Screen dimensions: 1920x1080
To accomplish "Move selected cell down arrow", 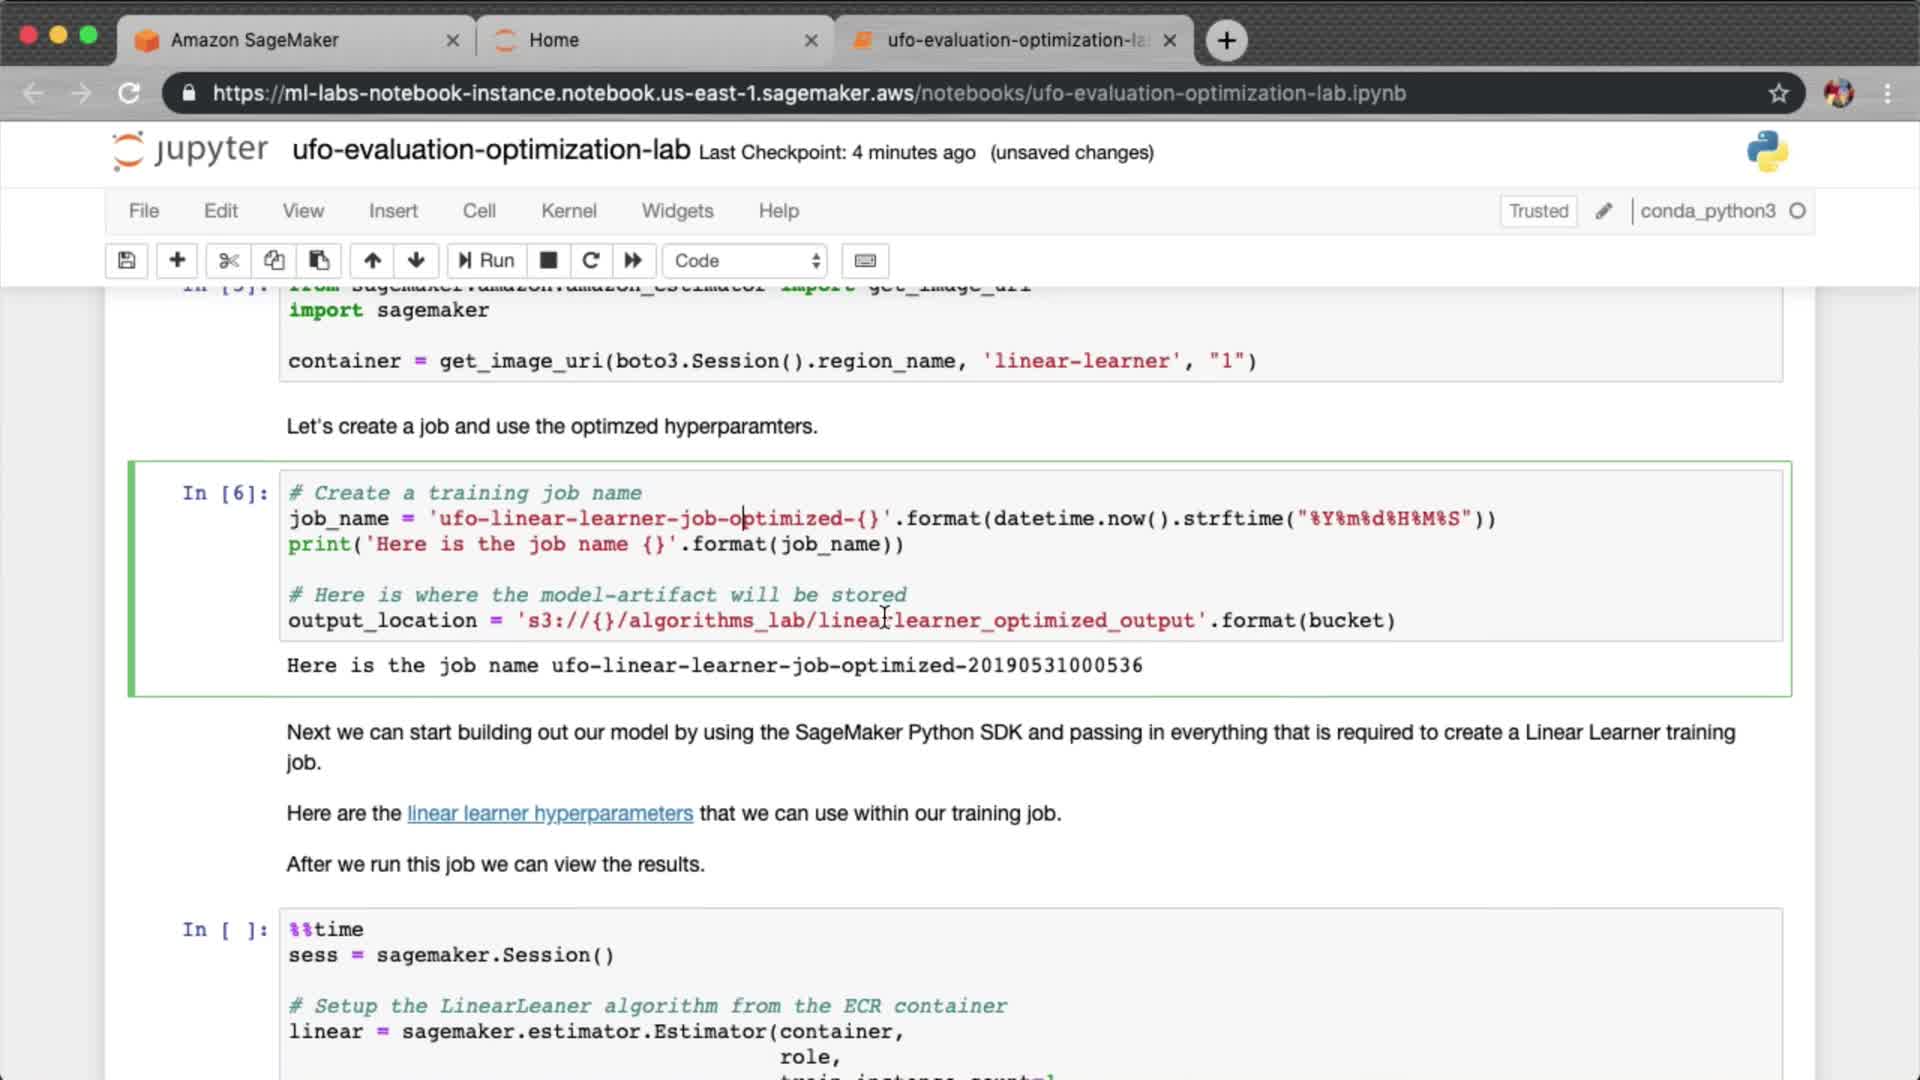I will 416,261.
